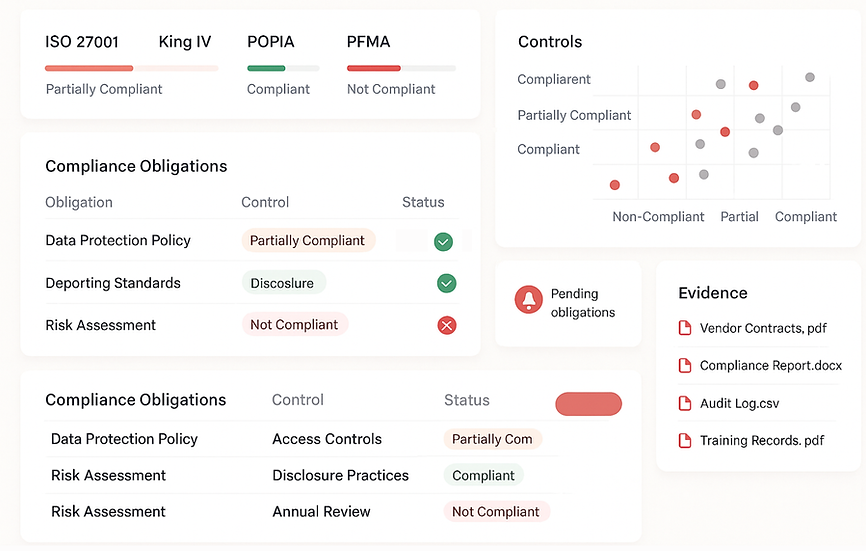866x551 pixels.
Task: Click the Training Records pdf file icon
Action: [685, 440]
